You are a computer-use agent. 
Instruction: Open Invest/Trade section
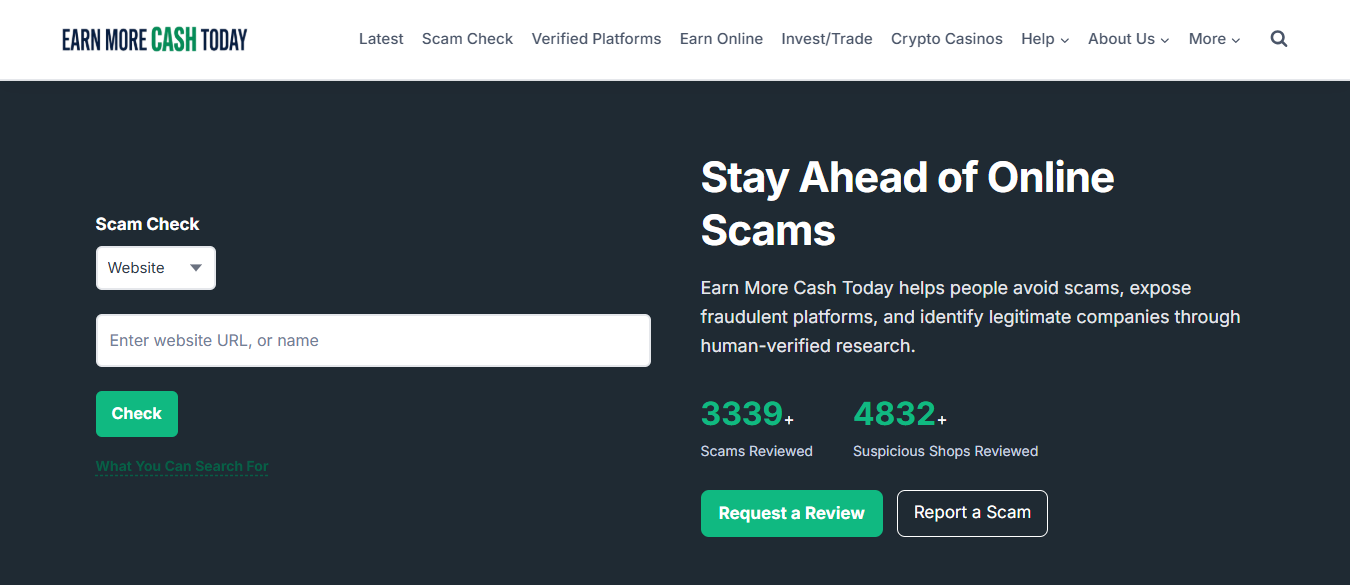[x=826, y=39]
